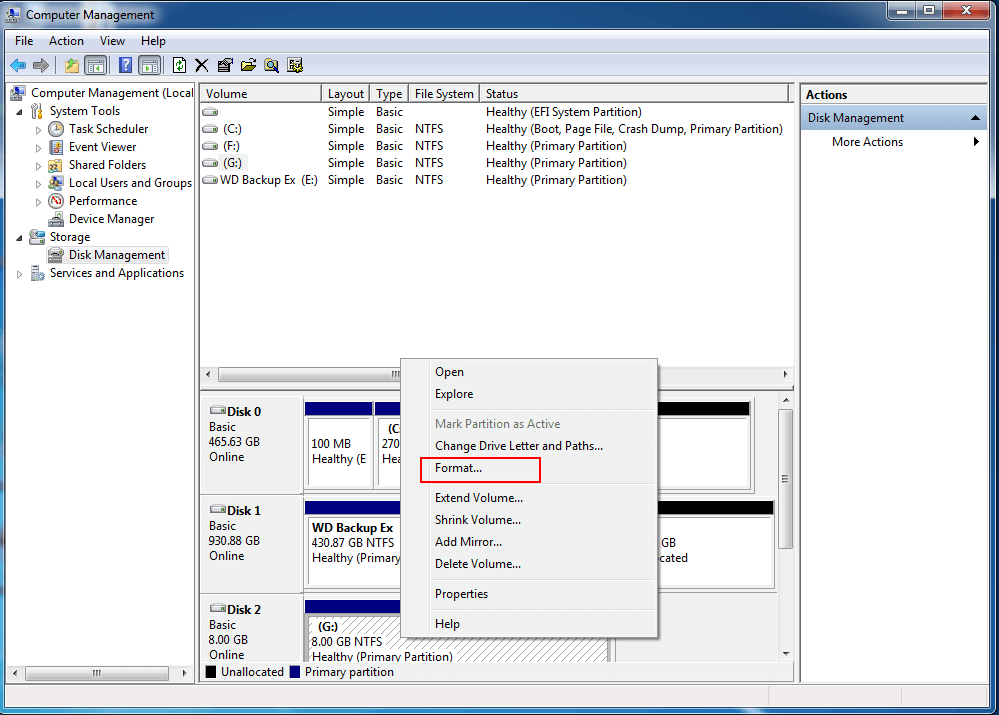Screen dimensions: 999x715
Task: Toggle the Show/Hide Action Pane icon
Action: 149,65
